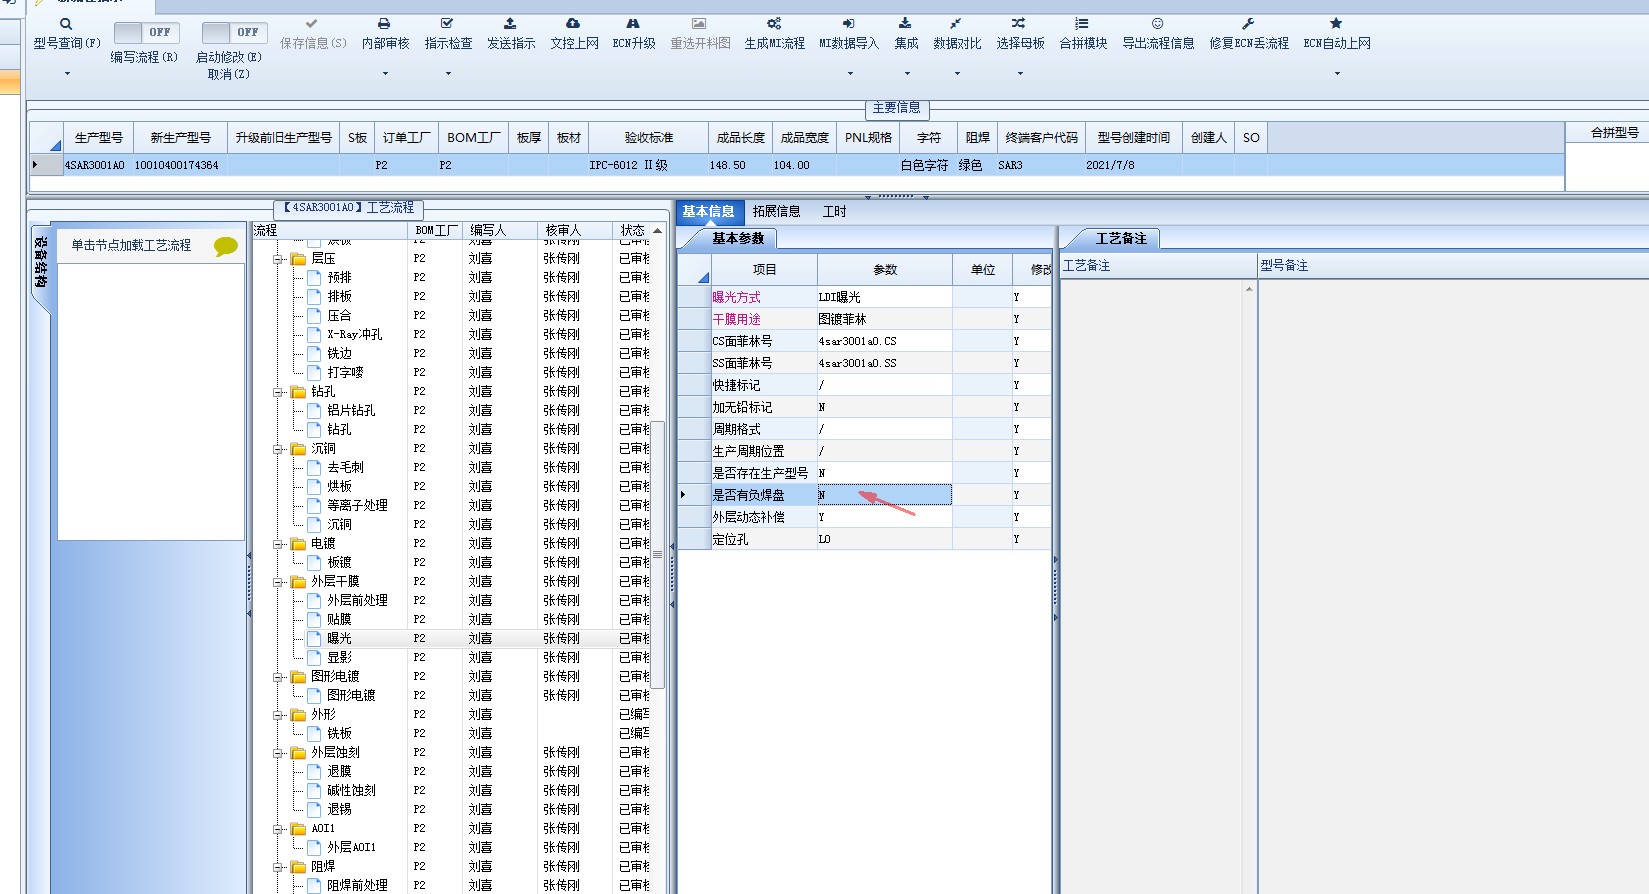Viewport: 1649px width, 894px height.
Task: Click 选择母板 shuffle icon
Action: (x=1018, y=23)
